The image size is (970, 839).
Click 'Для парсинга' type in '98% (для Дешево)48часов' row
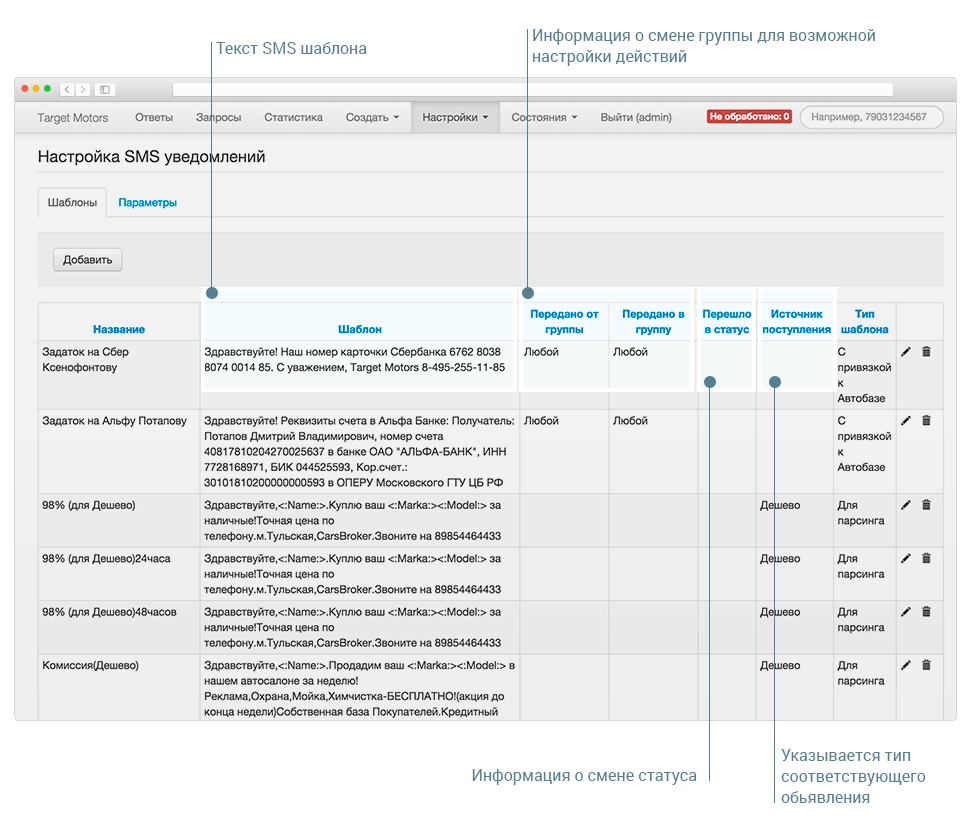point(861,619)
